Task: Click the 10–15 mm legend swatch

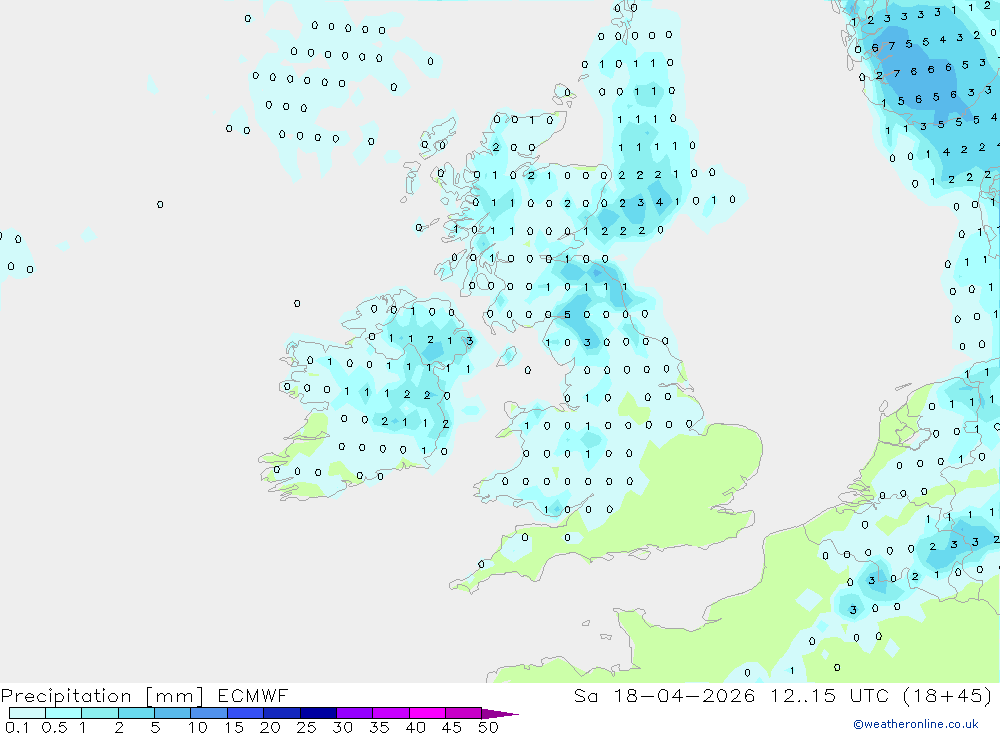Action: 209,713
